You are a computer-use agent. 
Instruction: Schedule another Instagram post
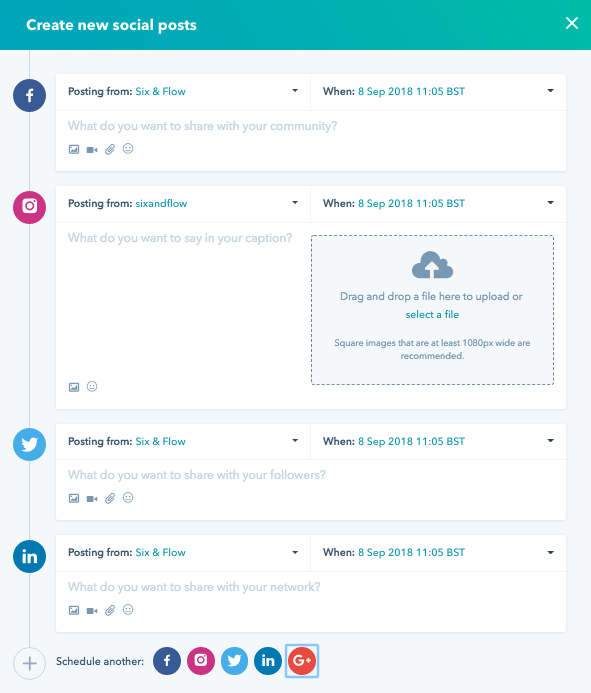point(201,661)
